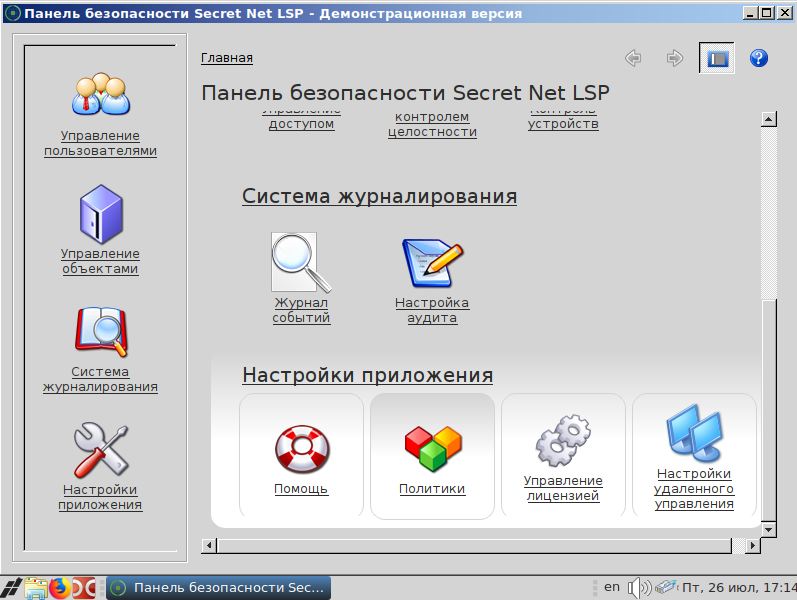The image size is (797, 600).
Task: Click the en keyboard layout indicator
Action: click(612, 587)
